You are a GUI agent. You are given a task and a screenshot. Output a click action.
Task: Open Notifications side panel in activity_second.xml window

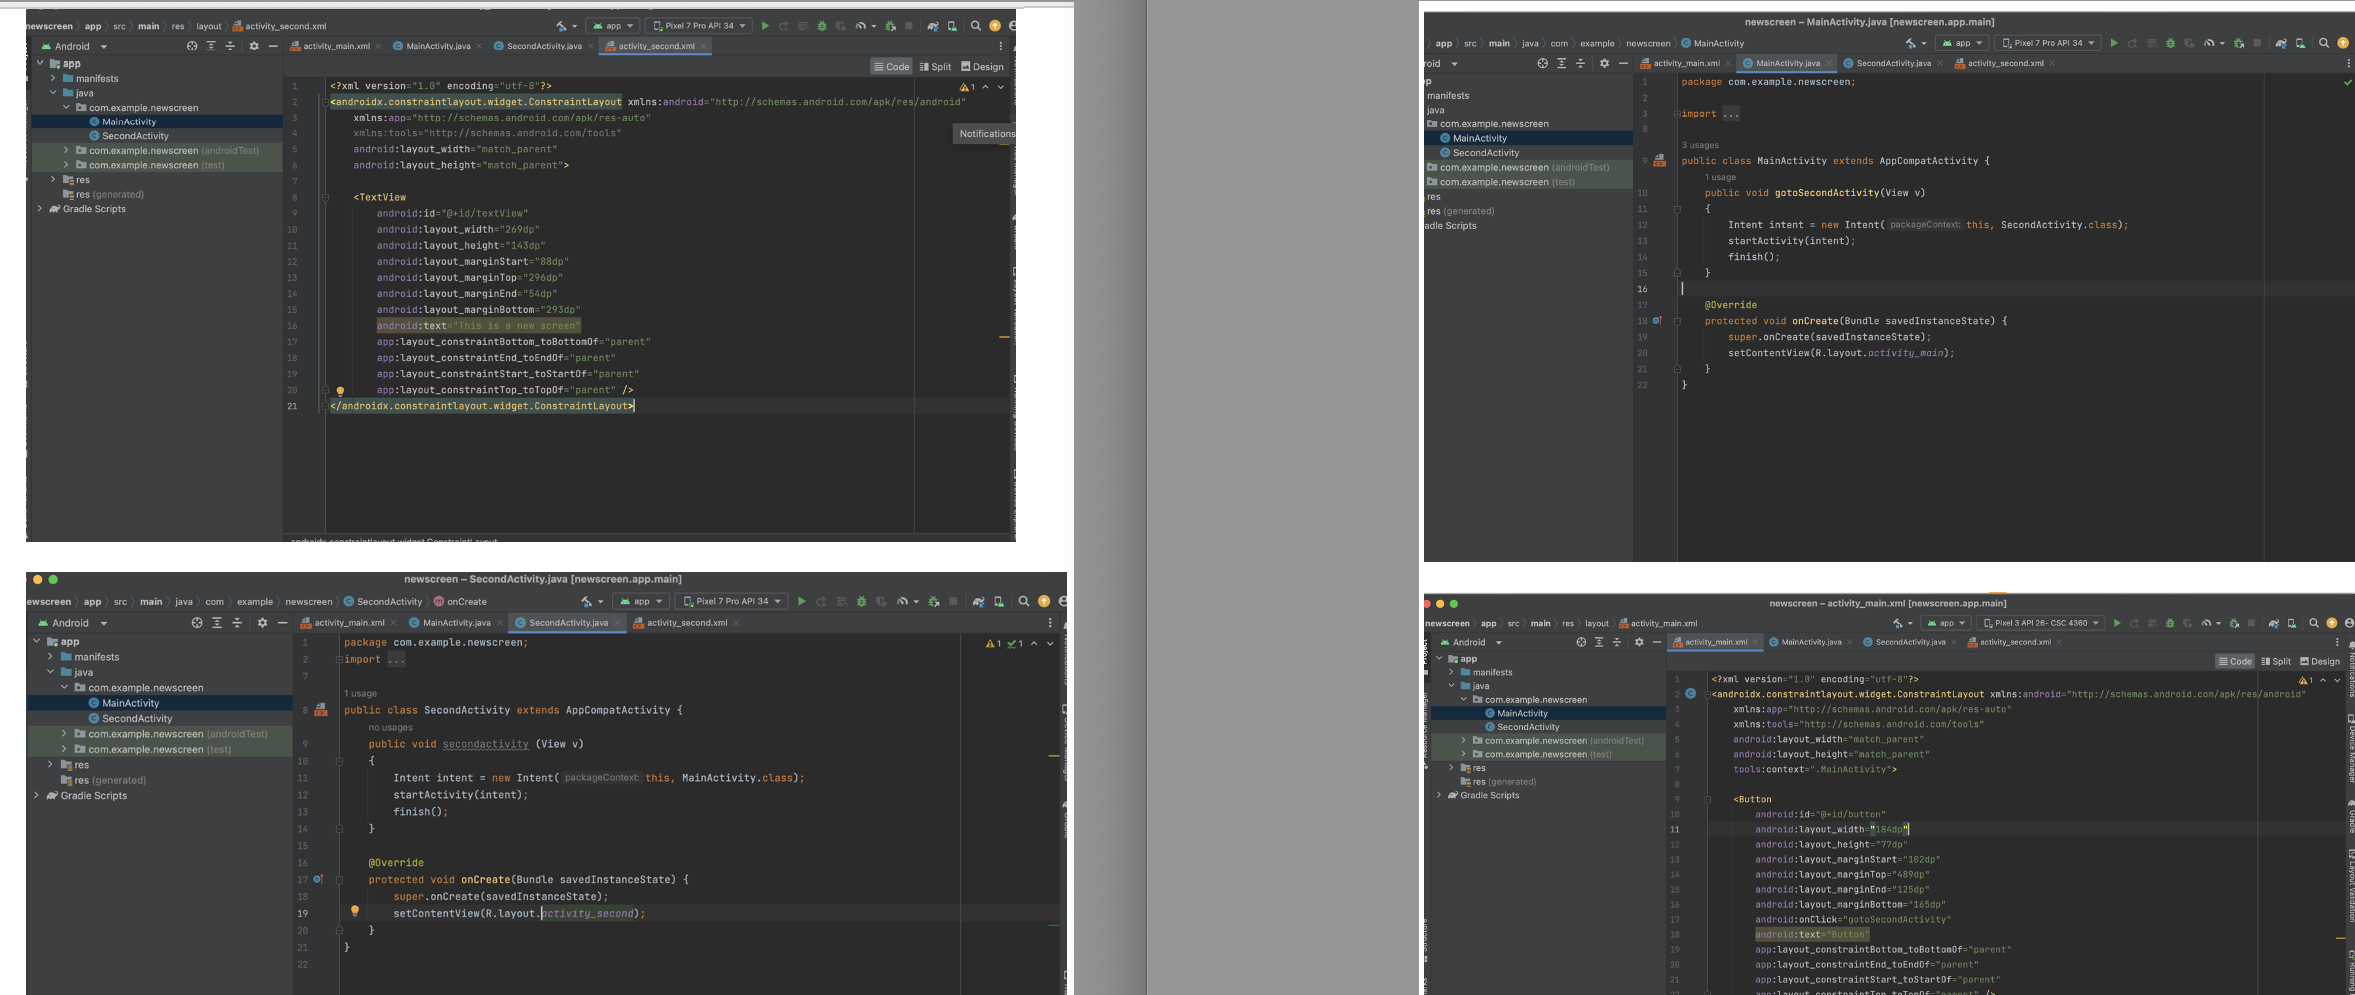coord(985,133)
